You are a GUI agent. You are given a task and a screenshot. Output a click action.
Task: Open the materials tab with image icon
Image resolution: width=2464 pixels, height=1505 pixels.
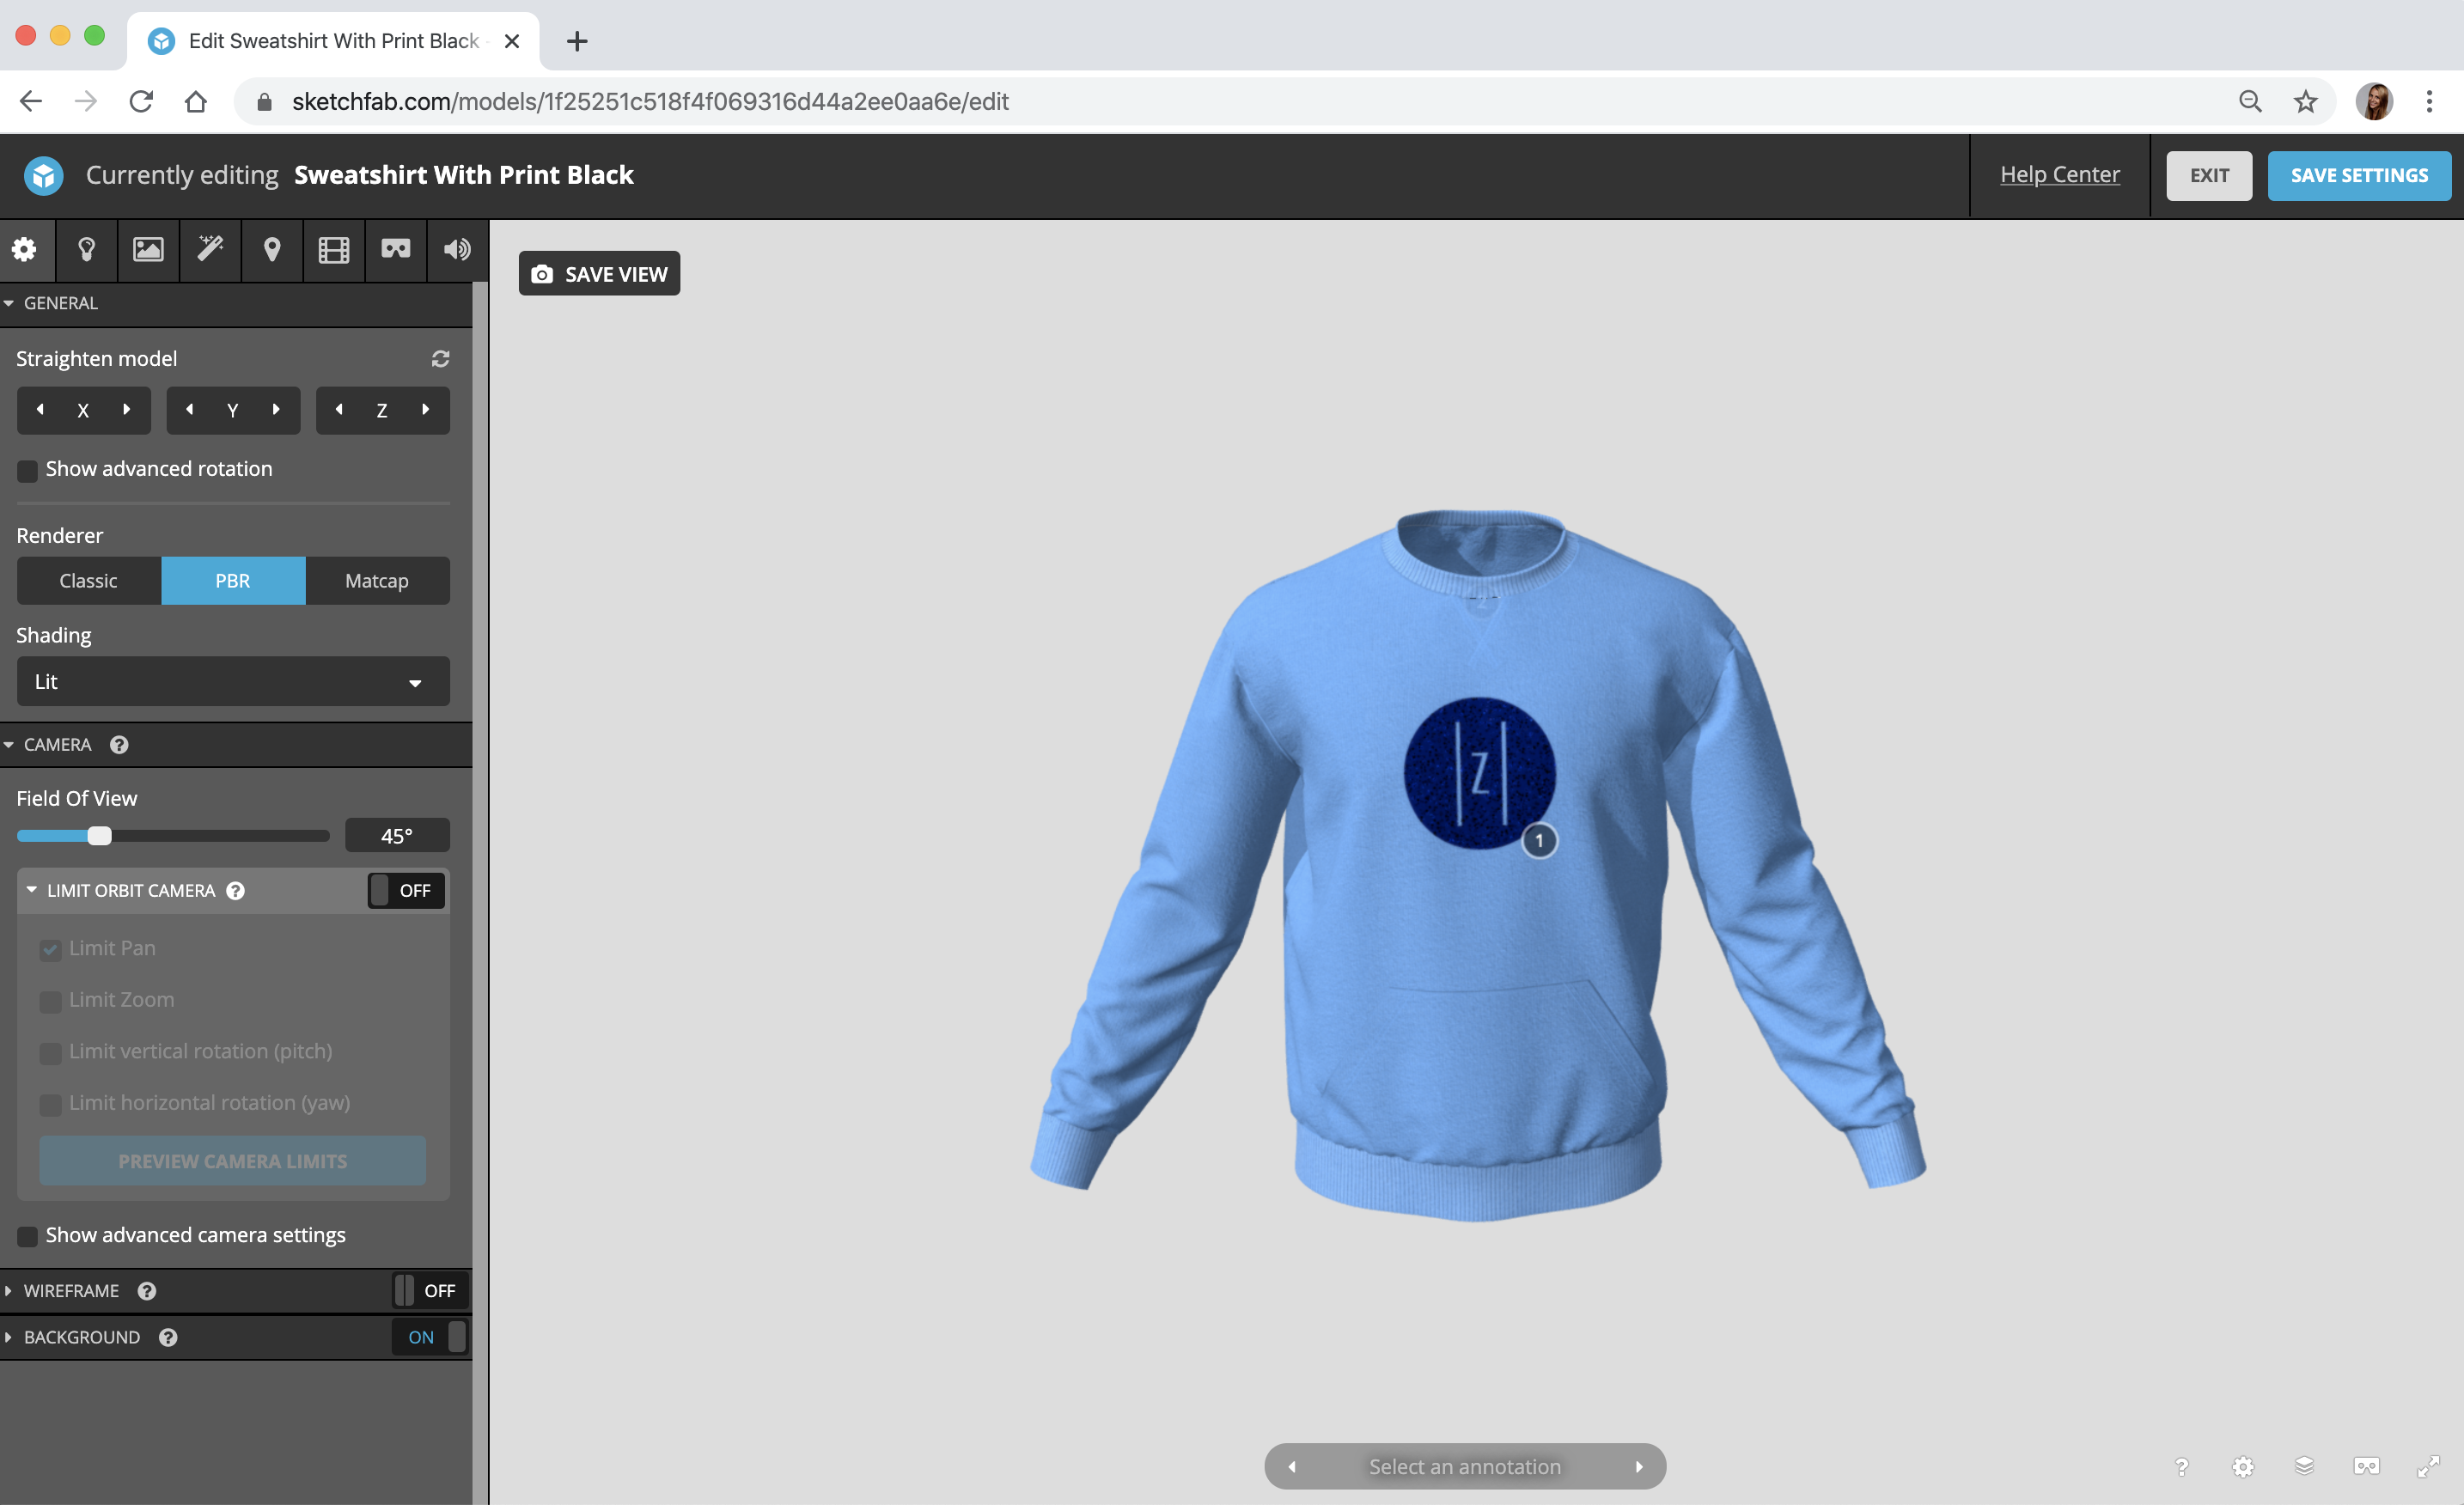(x=148, y=249)
